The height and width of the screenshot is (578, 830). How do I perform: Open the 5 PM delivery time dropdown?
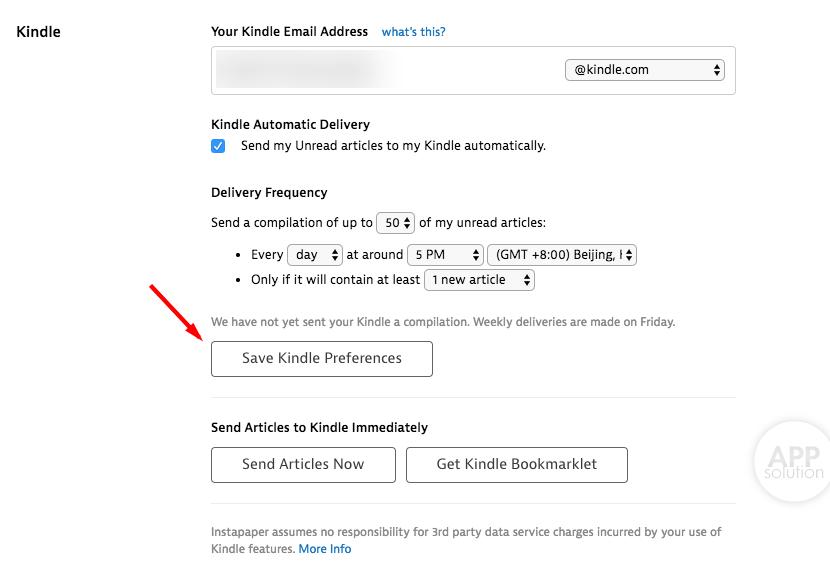pos(445,255)
